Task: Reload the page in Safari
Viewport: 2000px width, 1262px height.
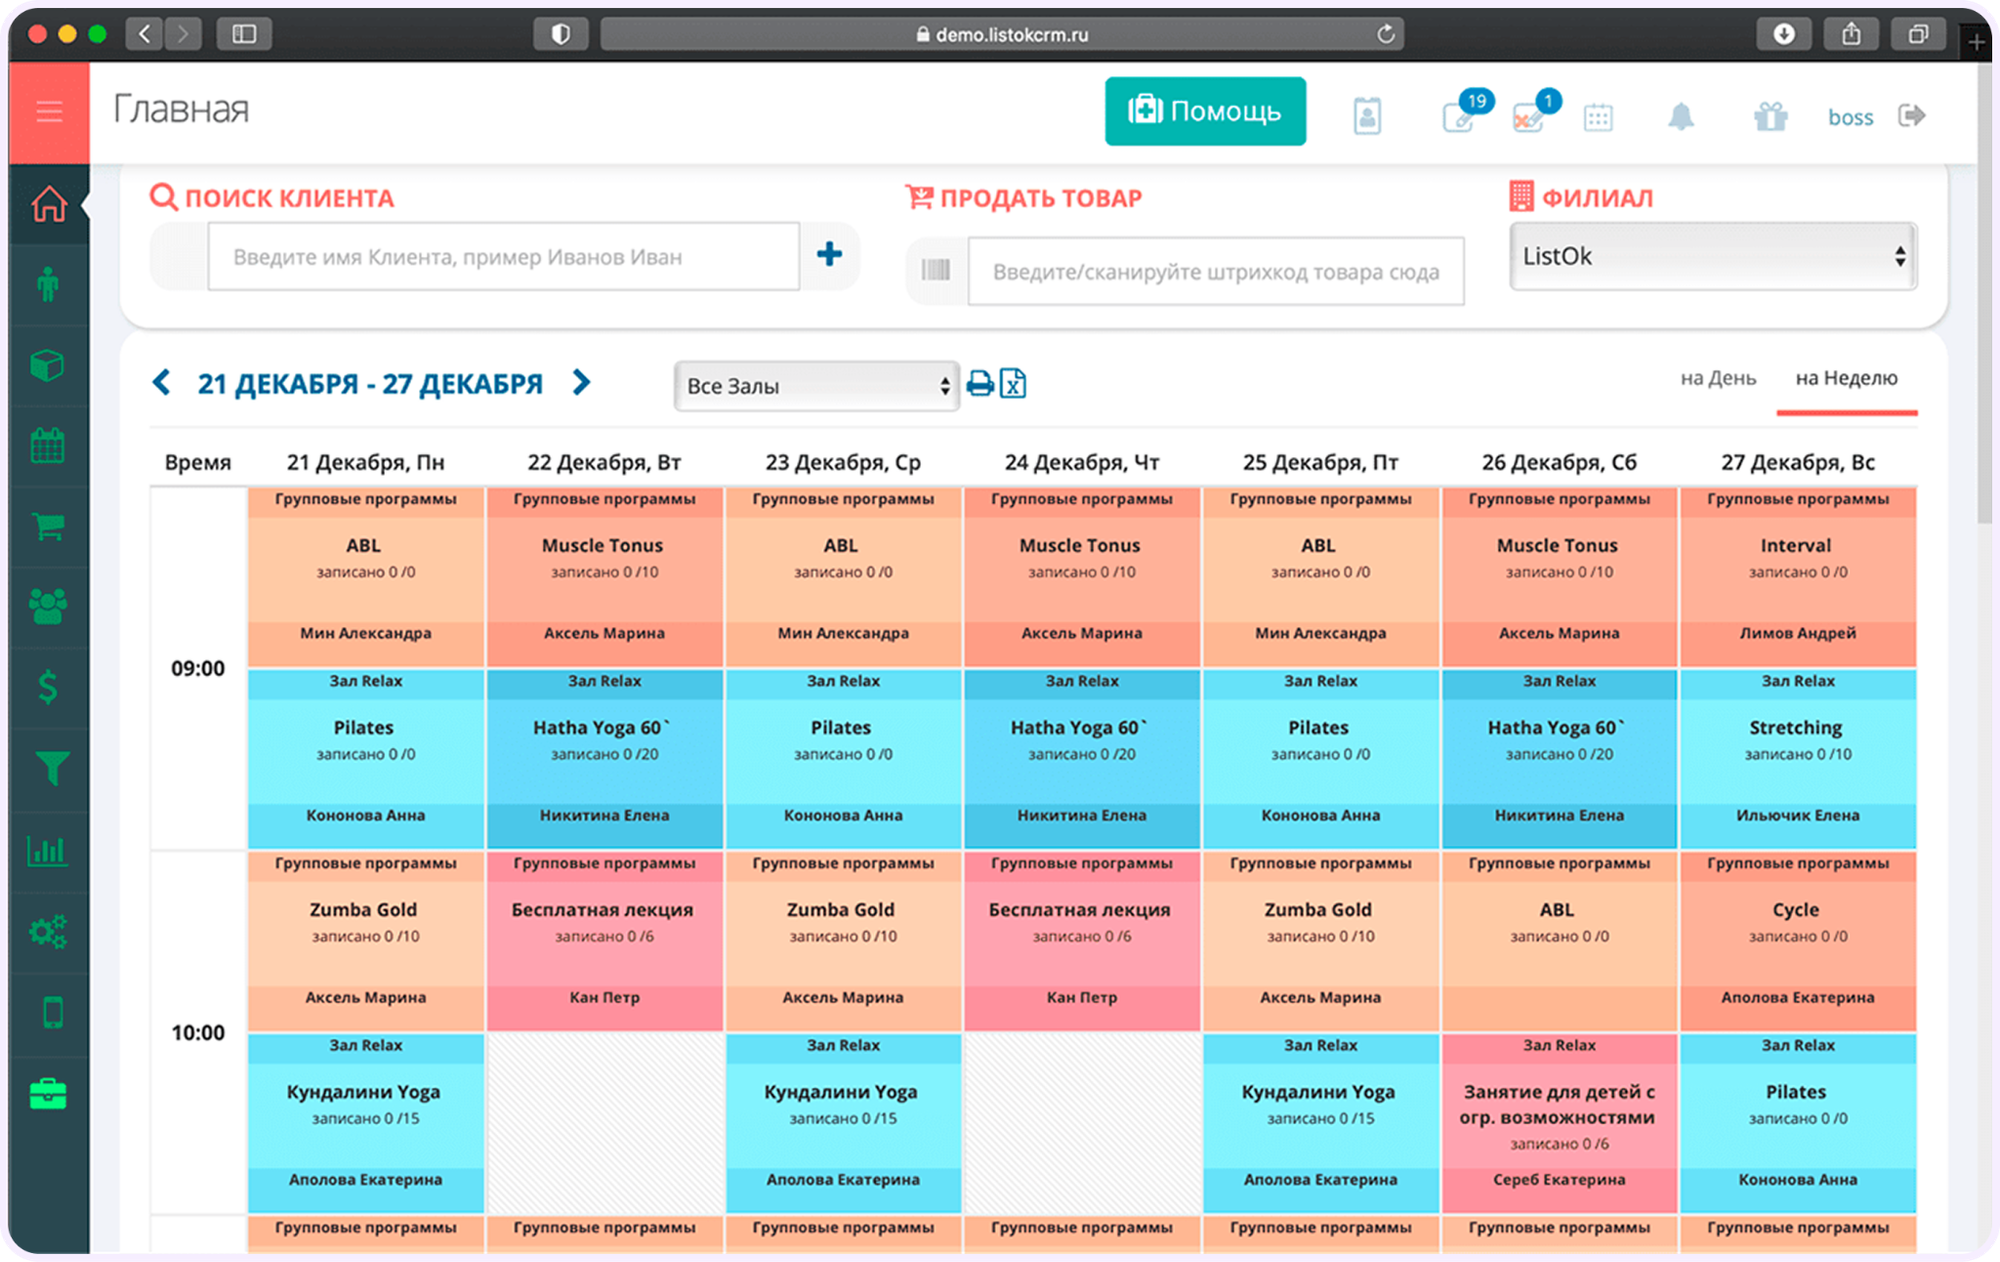Action: (x=1385, y=34)
